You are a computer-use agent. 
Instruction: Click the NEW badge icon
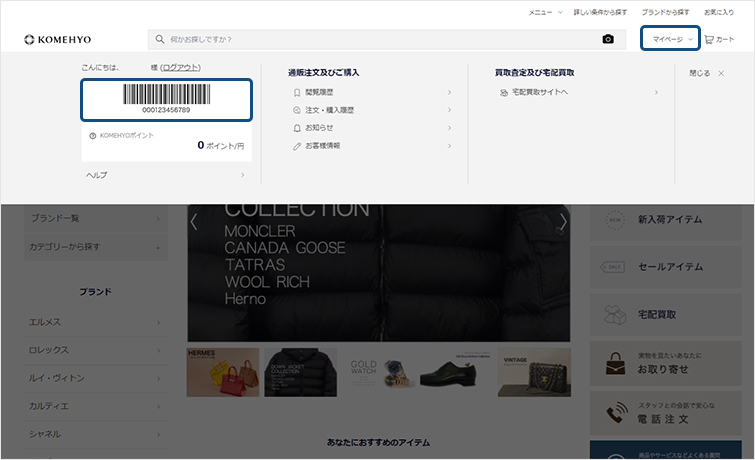coord(615,220)
